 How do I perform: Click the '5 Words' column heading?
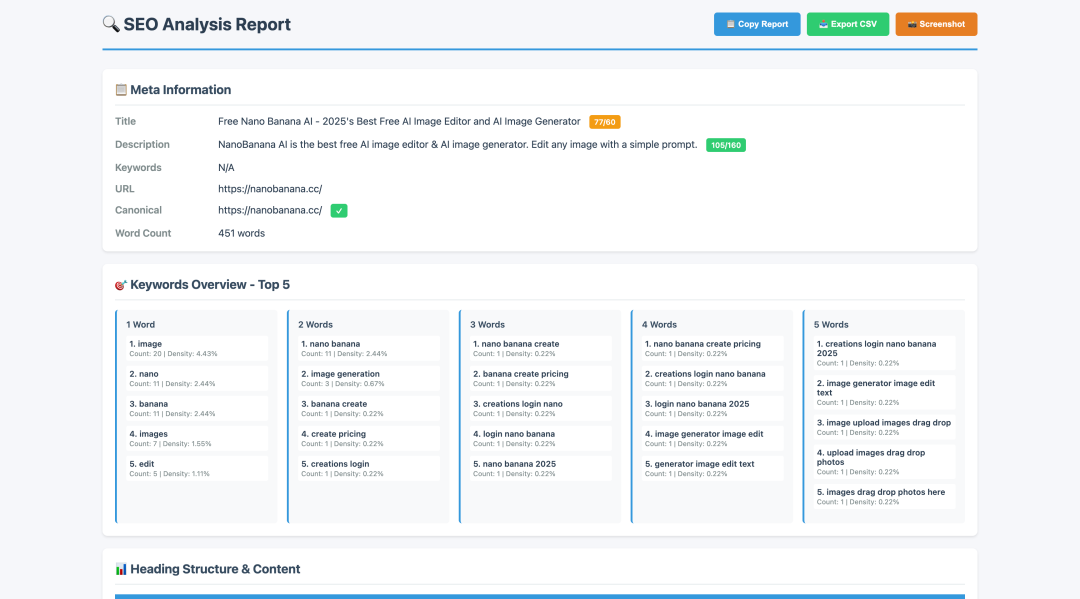pyautogui.click(x=831, y=324)
